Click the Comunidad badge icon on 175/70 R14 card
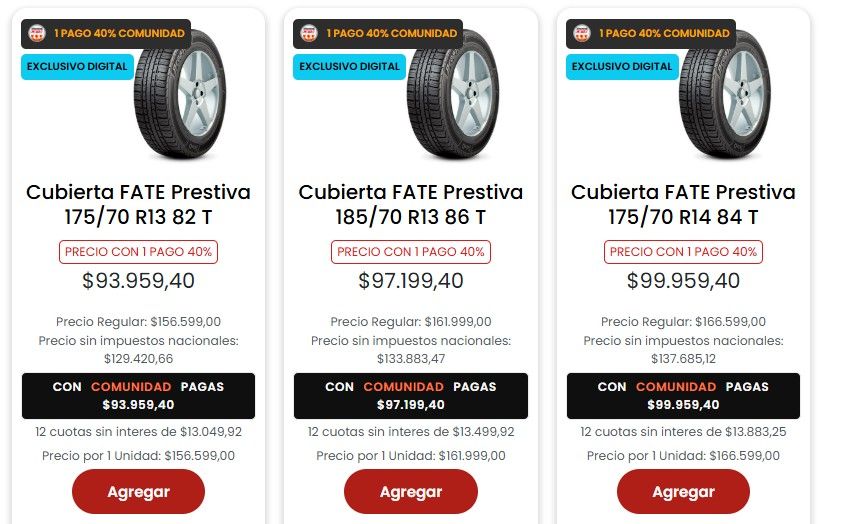 click(582, 33)
